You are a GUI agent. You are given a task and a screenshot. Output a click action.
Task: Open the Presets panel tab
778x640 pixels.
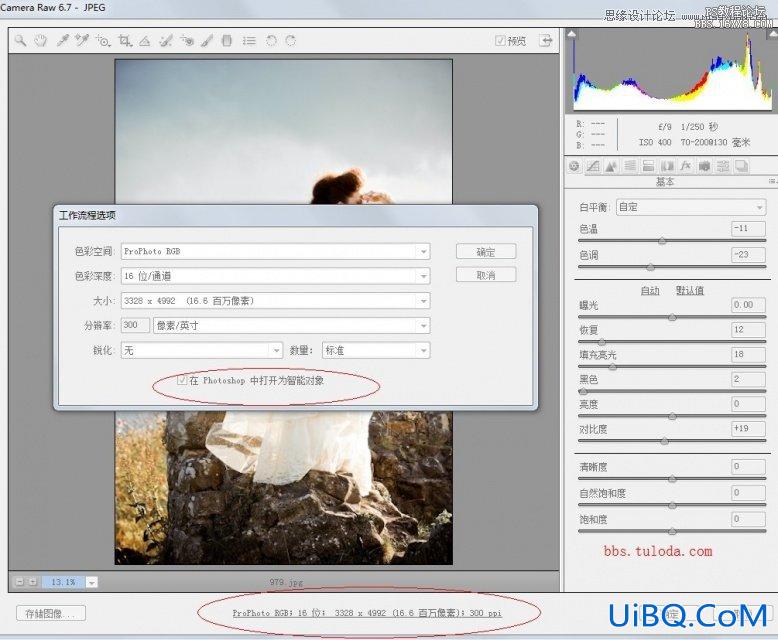point(723,166)
